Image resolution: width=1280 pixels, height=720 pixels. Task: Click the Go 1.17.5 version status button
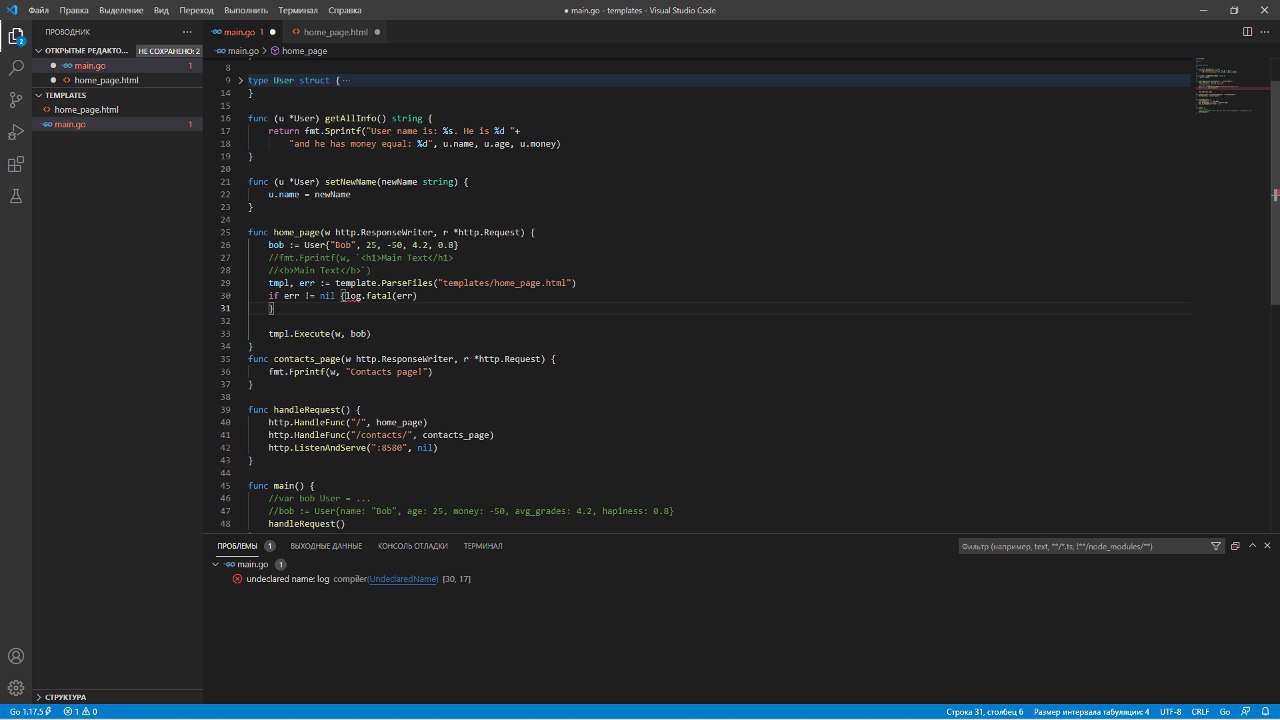[30, 712]
